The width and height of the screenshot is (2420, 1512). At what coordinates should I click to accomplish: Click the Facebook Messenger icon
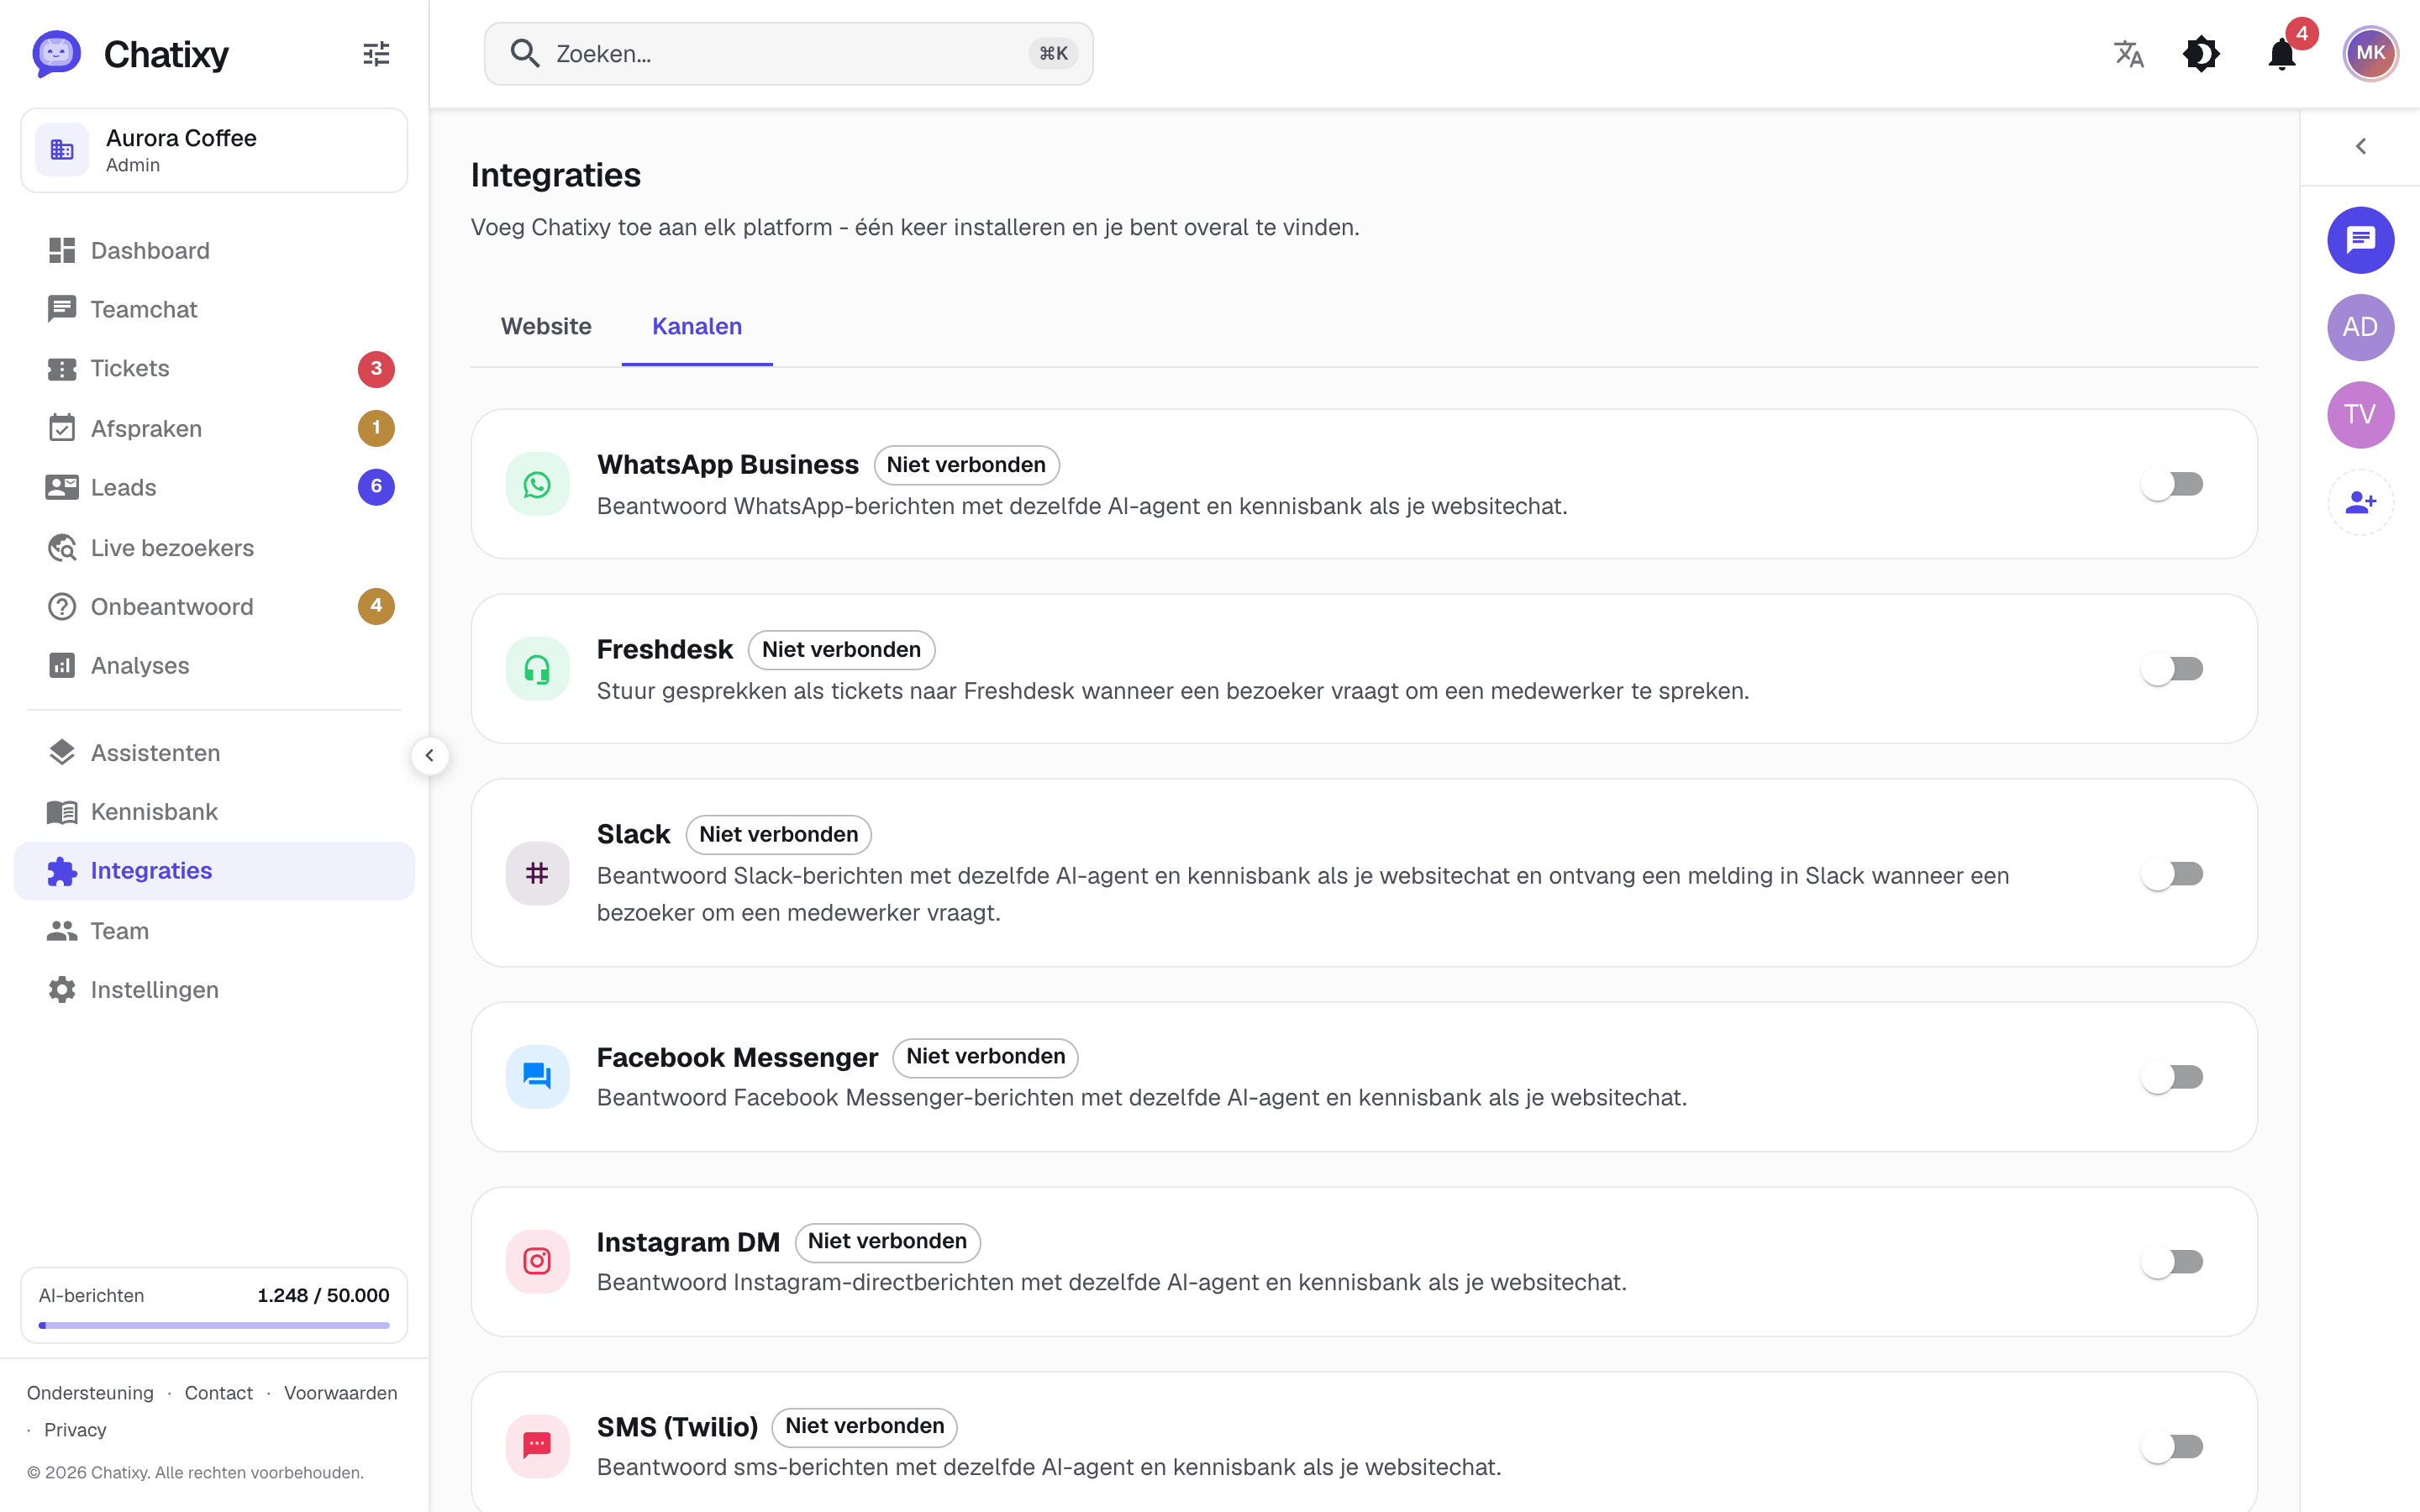537,1077
